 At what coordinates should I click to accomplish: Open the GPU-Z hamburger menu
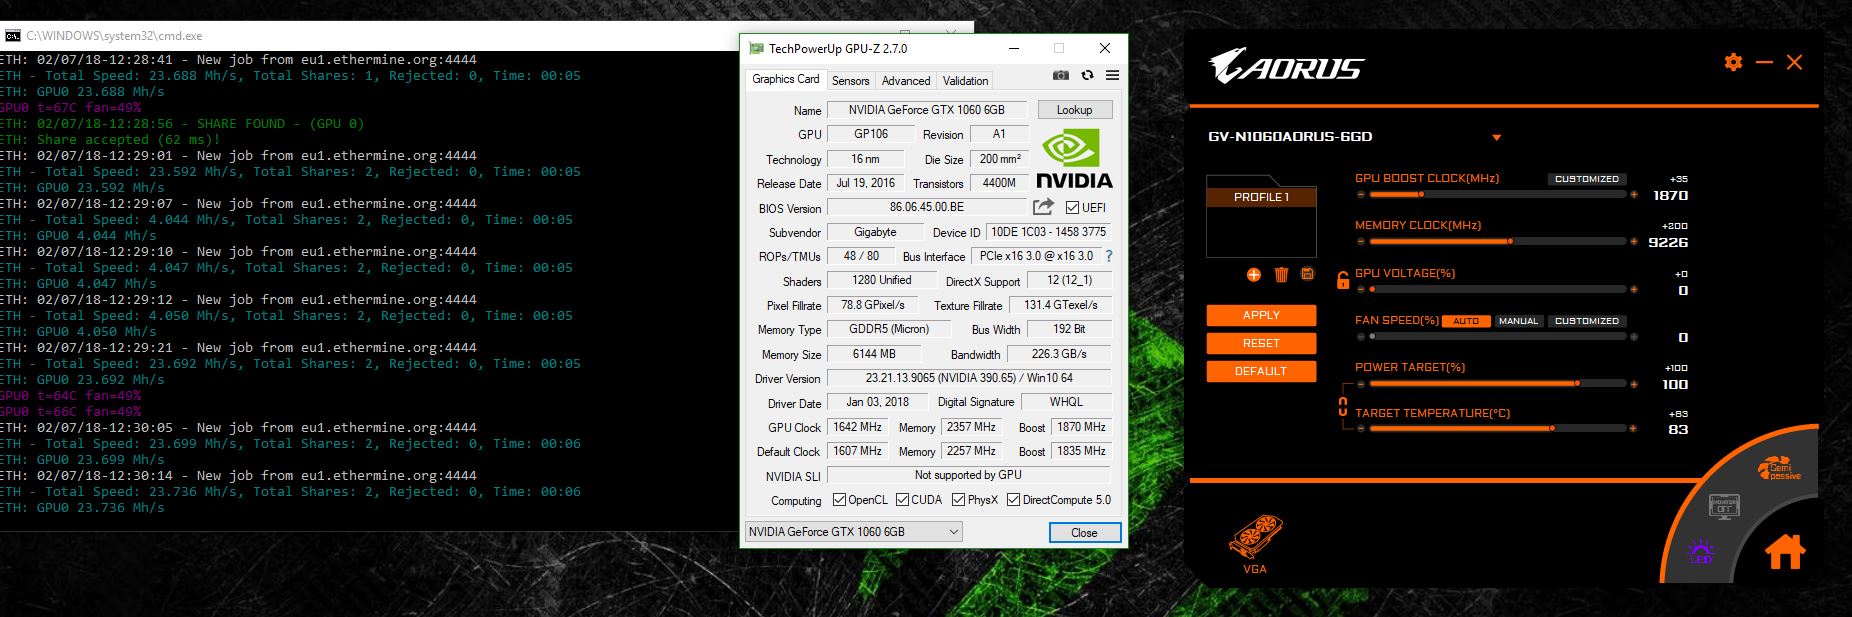1112,75
